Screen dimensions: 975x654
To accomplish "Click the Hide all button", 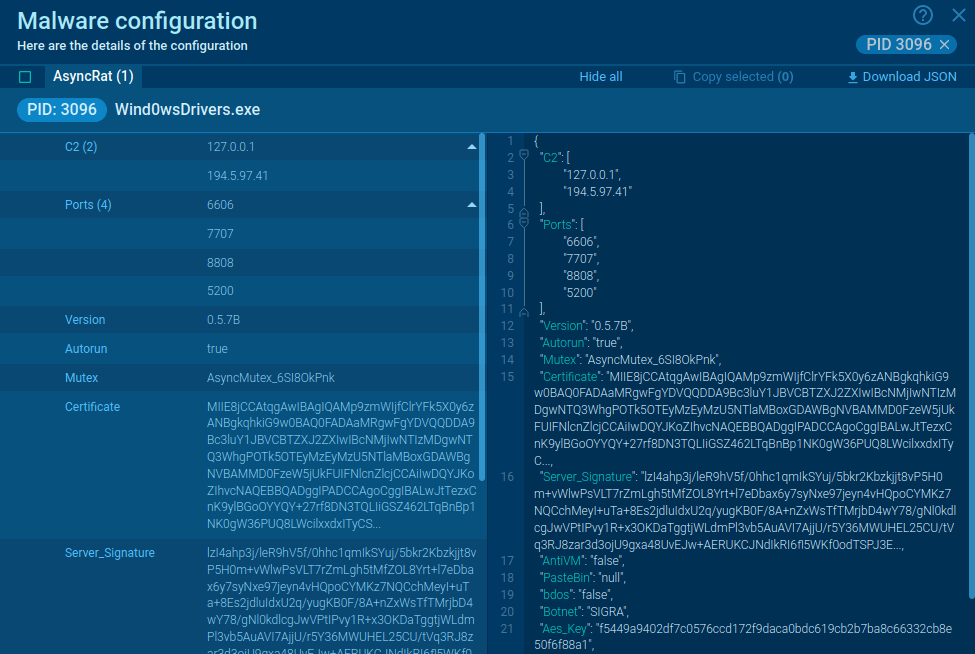I will click(x=600, y=76).
